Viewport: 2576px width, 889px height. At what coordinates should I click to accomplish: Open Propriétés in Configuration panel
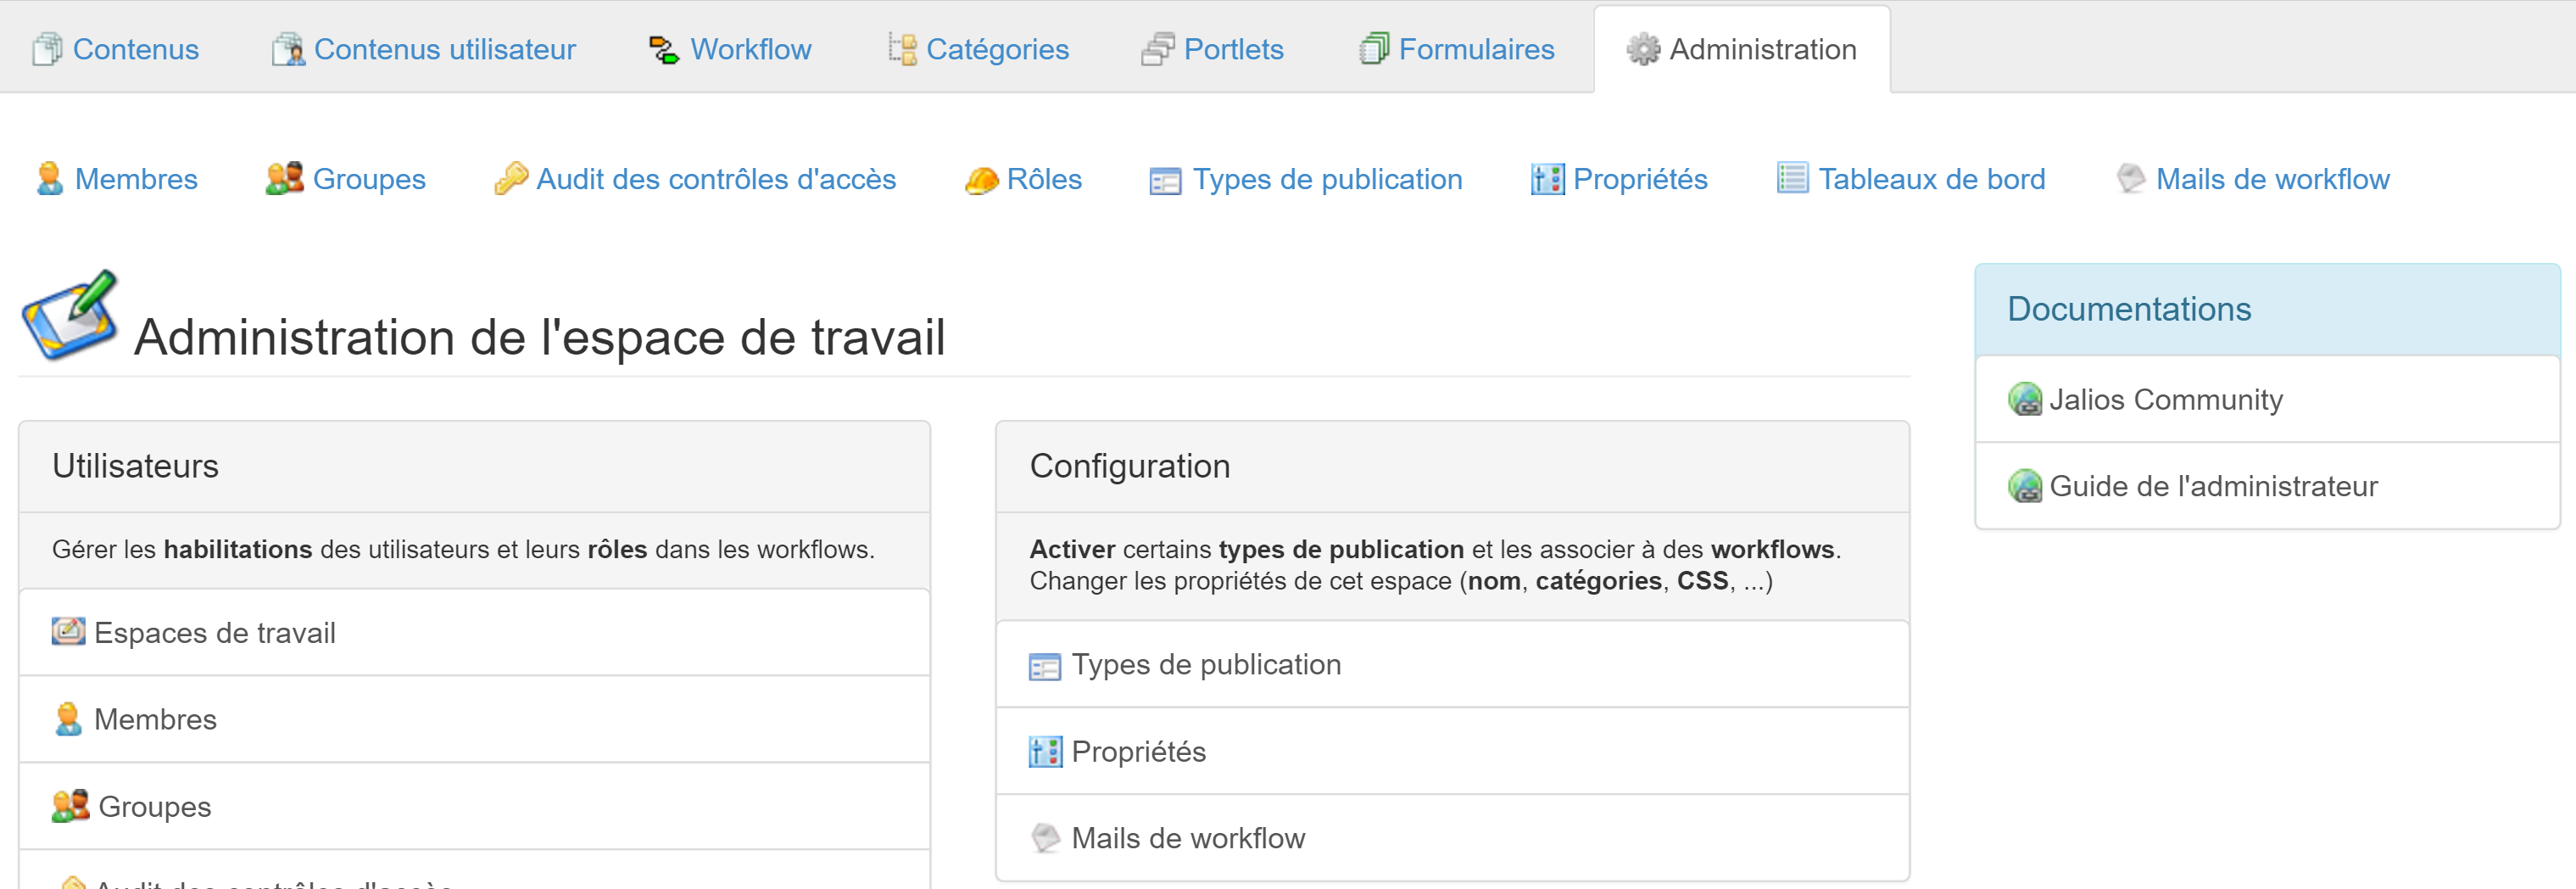pos(1452,752)
